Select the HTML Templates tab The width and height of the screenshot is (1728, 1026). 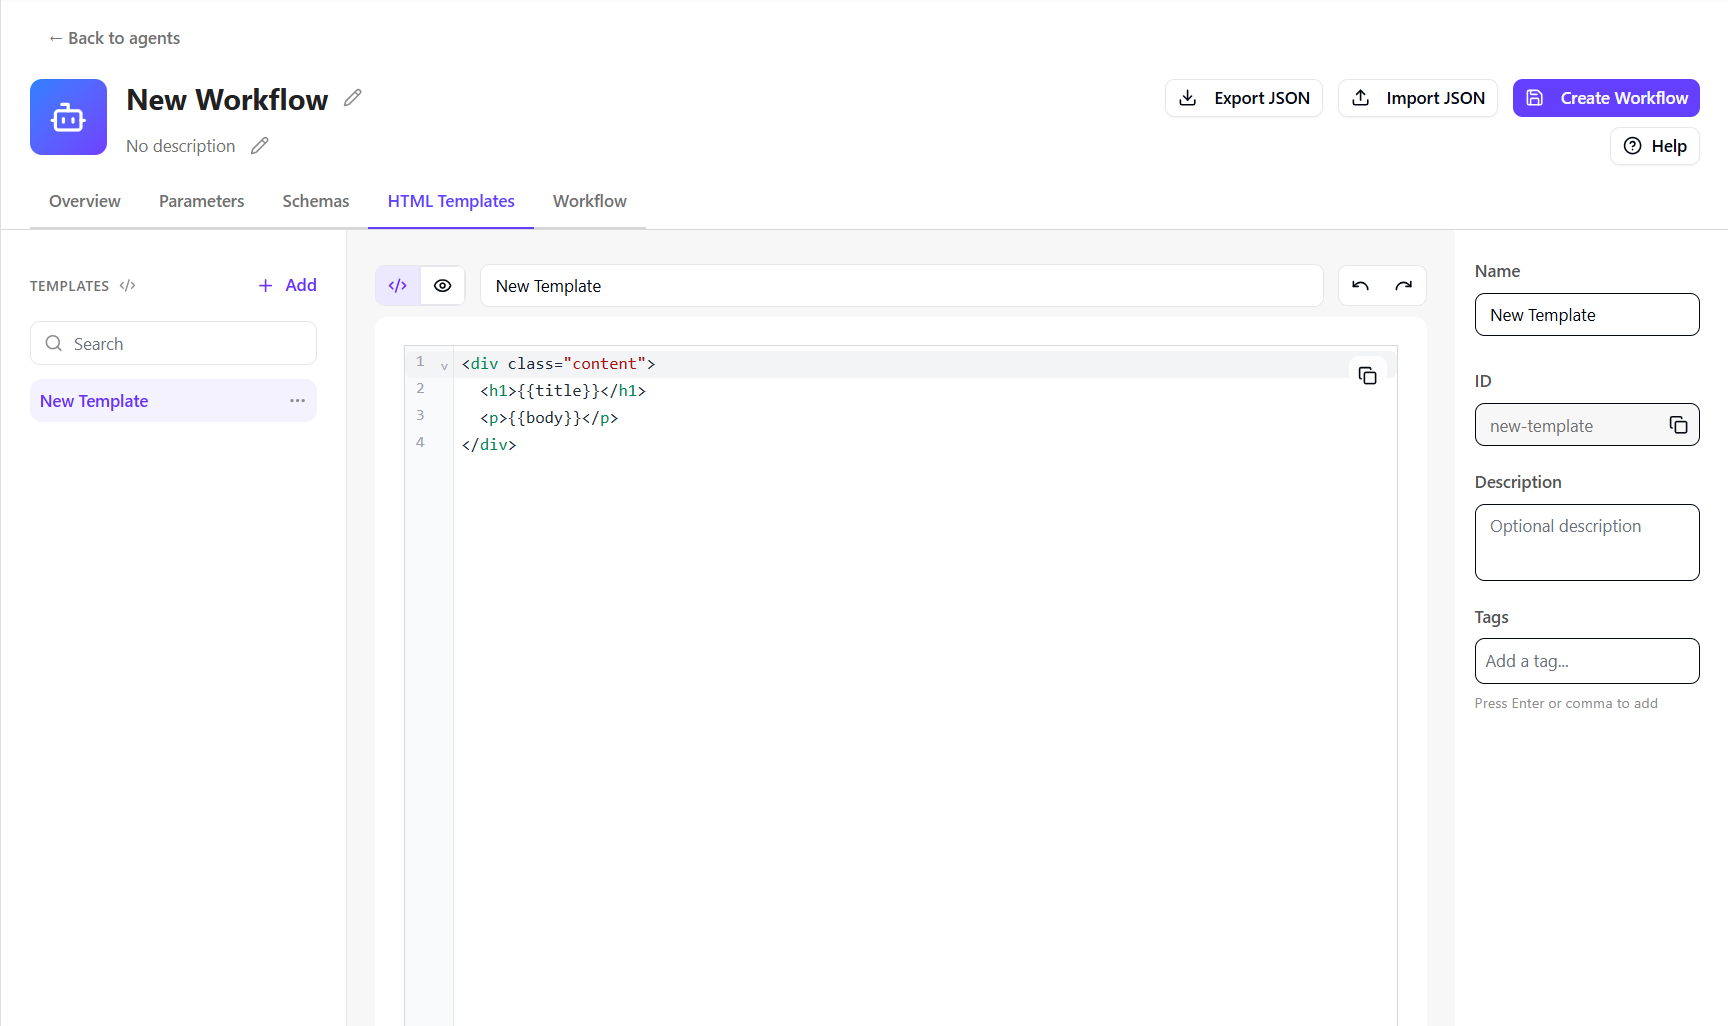point(451,201)
